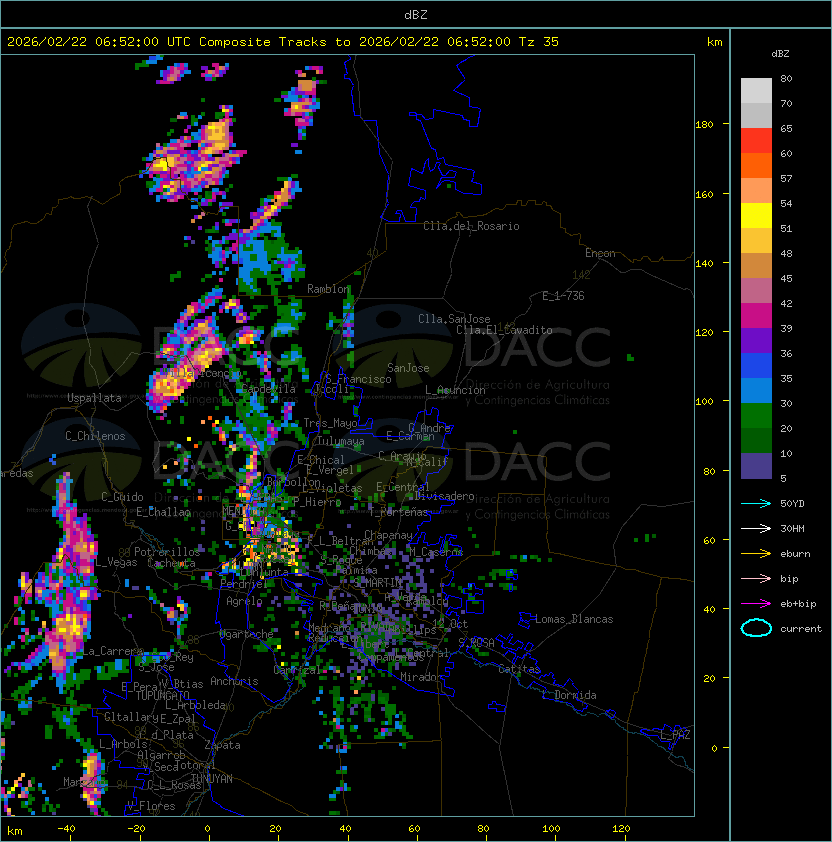The image size is (832, 842).
Task: Click the 'La_Carrera' place label
Action: point(113,651)
